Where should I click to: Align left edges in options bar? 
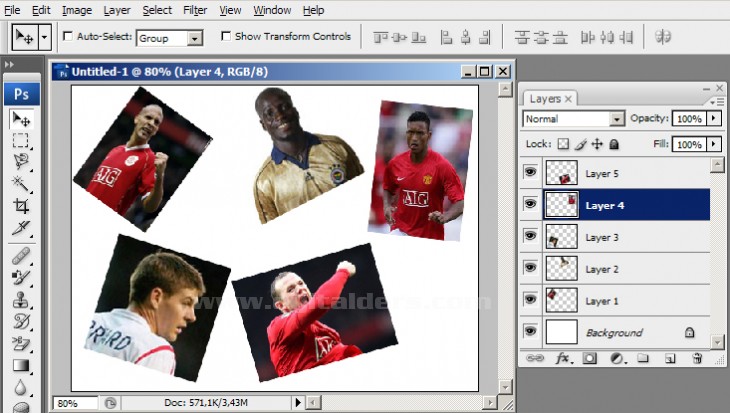[x=446, y=37]
